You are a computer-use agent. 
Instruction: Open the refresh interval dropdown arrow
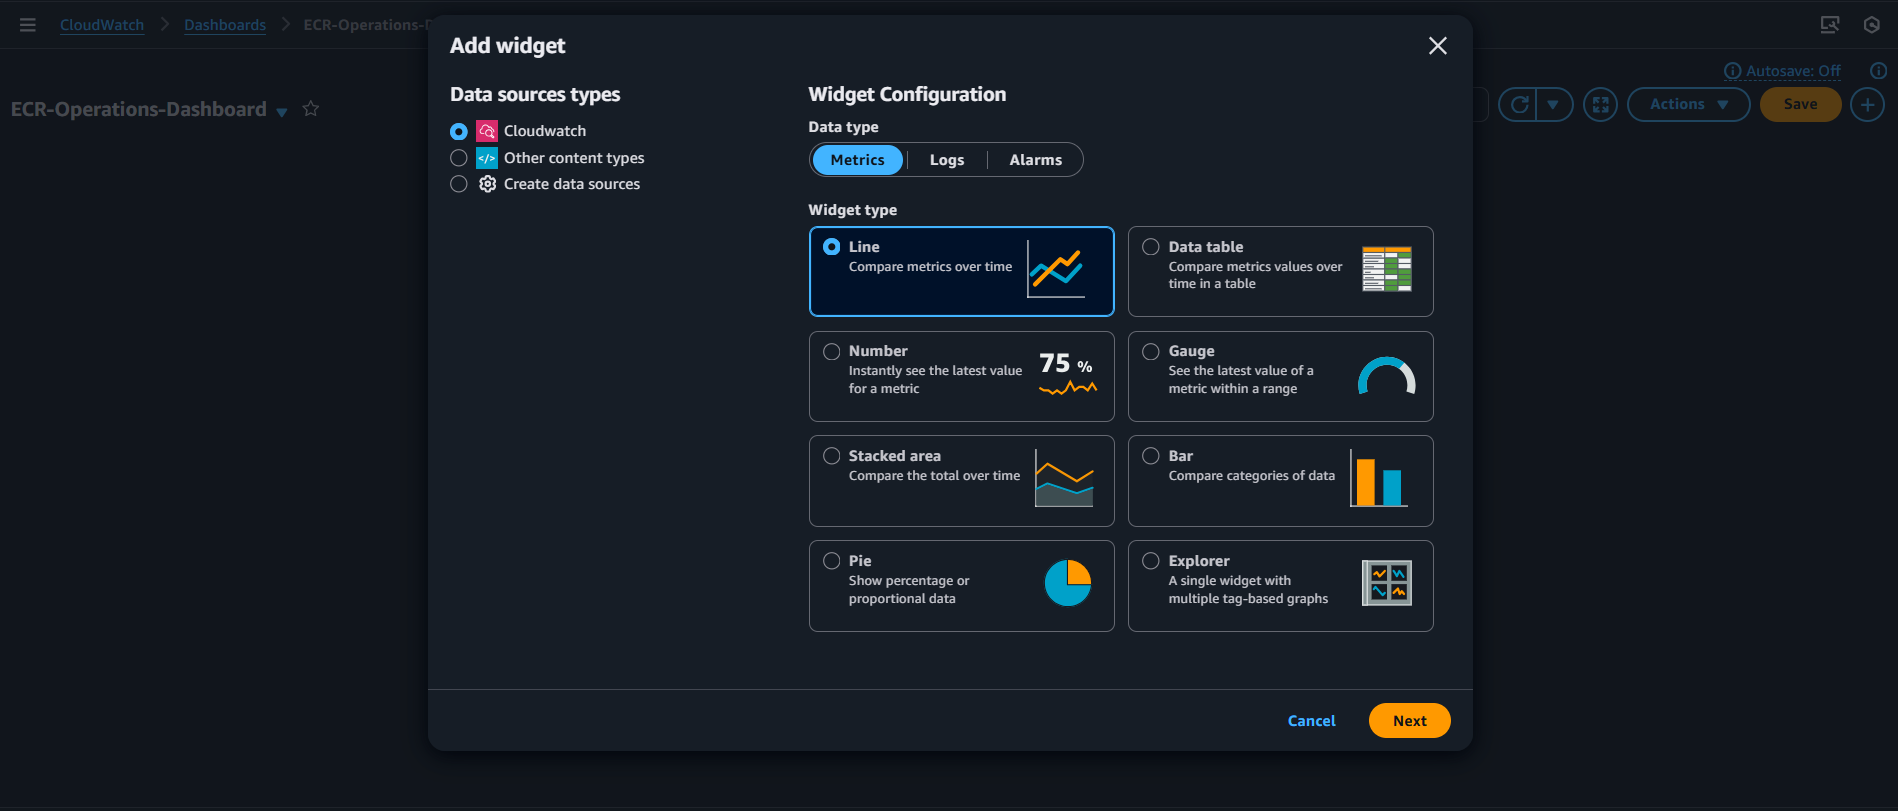(1554, 104)
